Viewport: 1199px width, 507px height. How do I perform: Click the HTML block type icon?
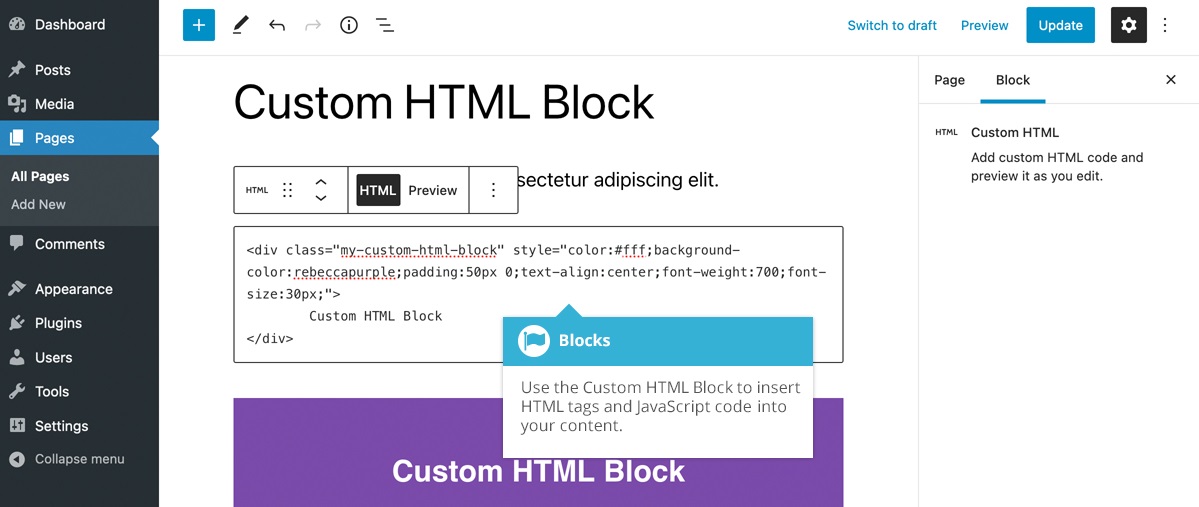click(x=257, y=190)
